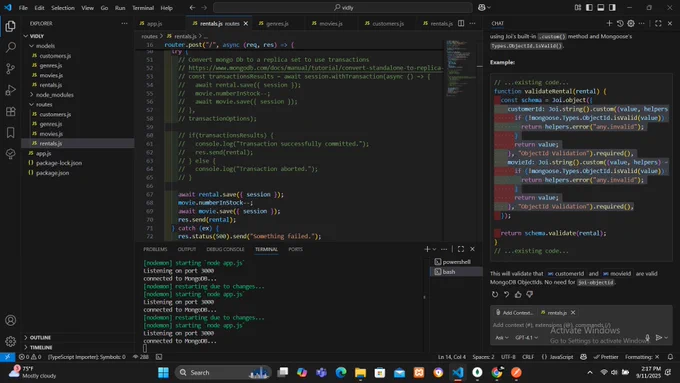
Task: Start voice chat with microphone icon
Action: tap(647, 337)
